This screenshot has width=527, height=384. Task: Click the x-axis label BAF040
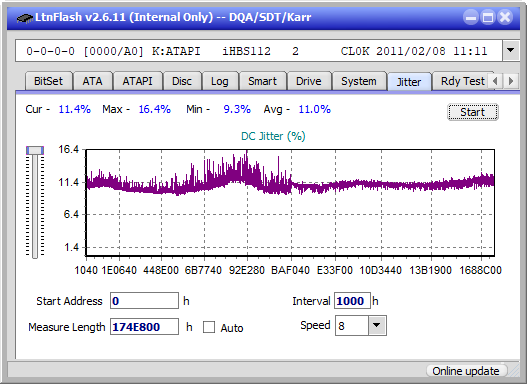[290, 270]
